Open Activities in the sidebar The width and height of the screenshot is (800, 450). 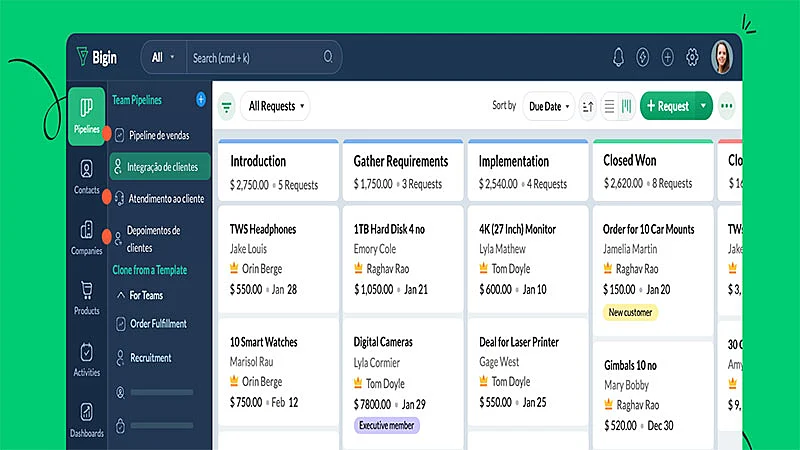[86, 359]
